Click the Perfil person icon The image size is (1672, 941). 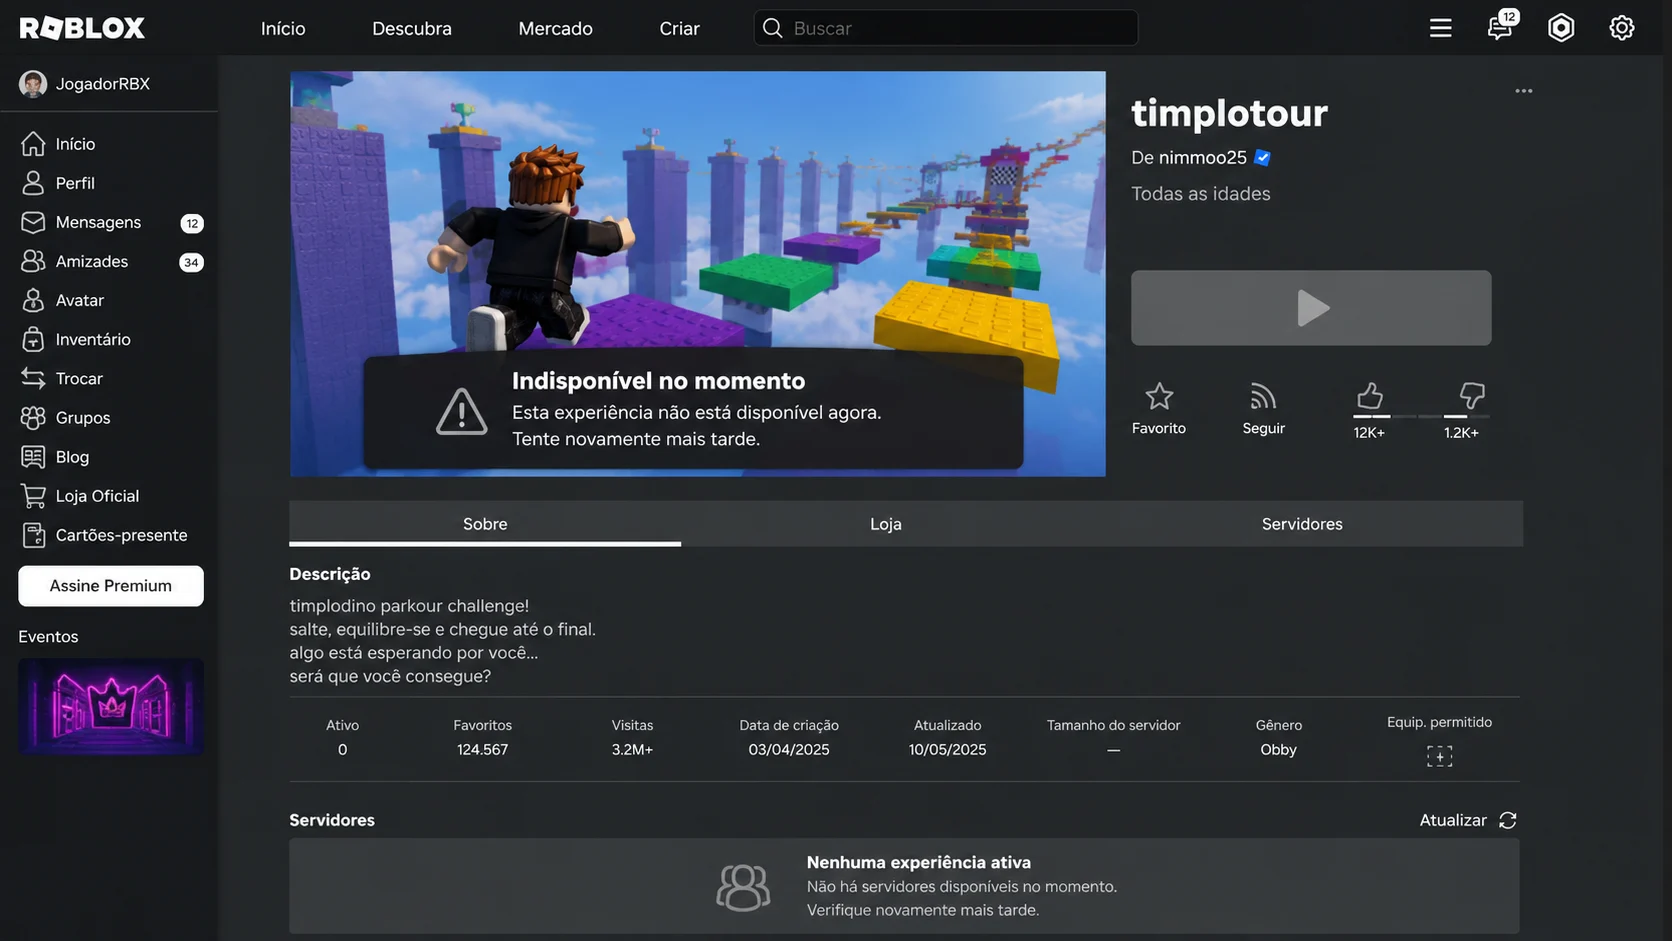pos(33,183)
